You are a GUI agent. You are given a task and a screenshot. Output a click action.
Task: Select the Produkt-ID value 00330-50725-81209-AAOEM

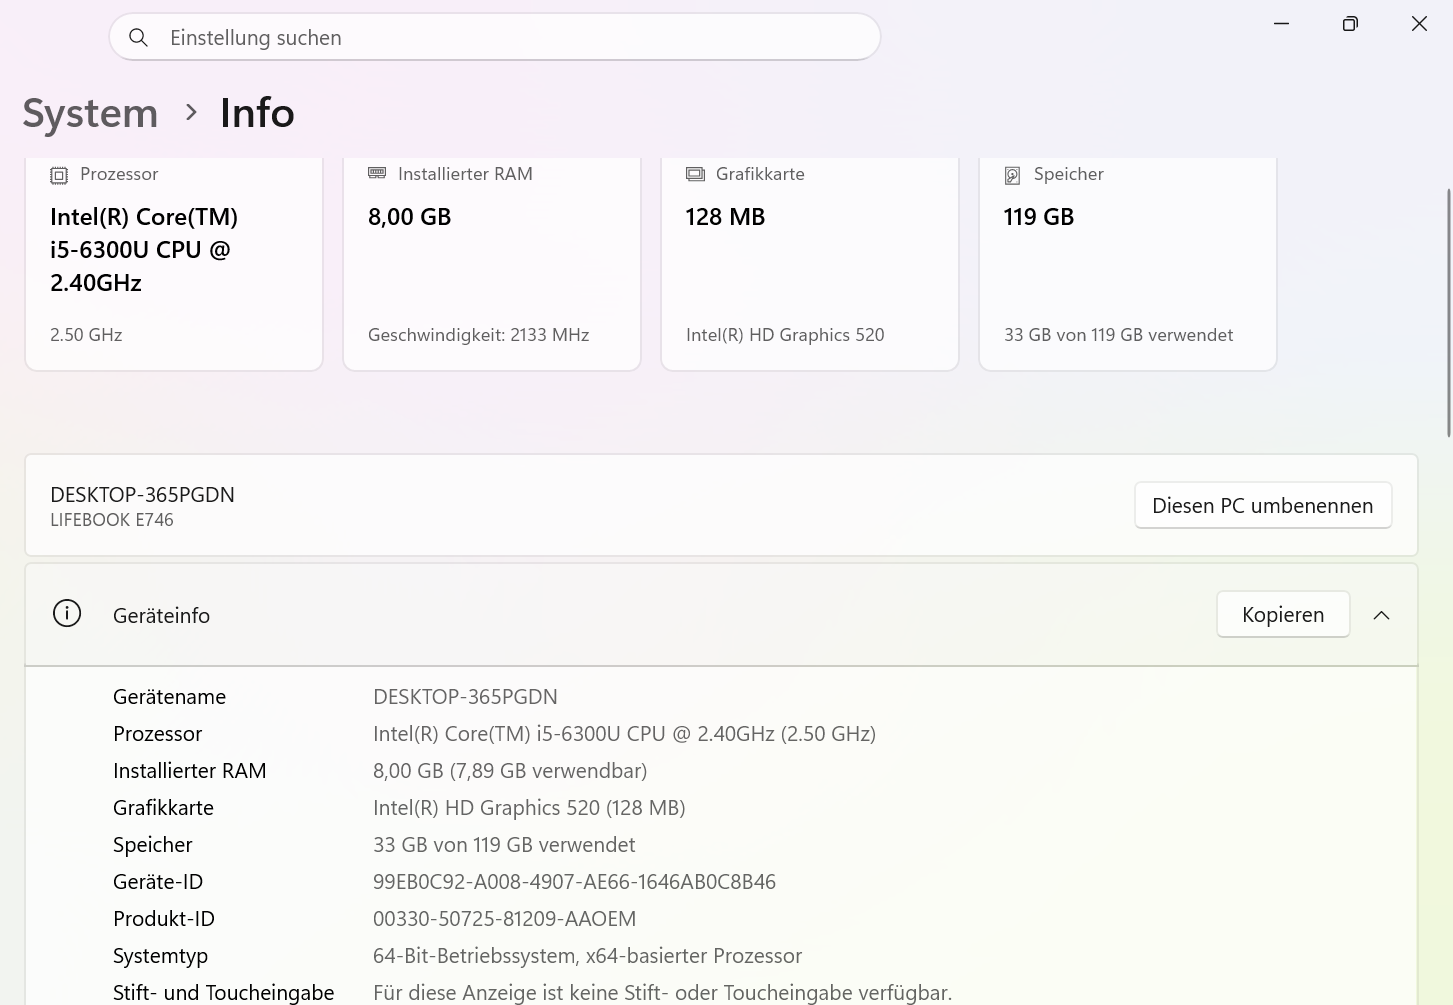click(504, 919)
